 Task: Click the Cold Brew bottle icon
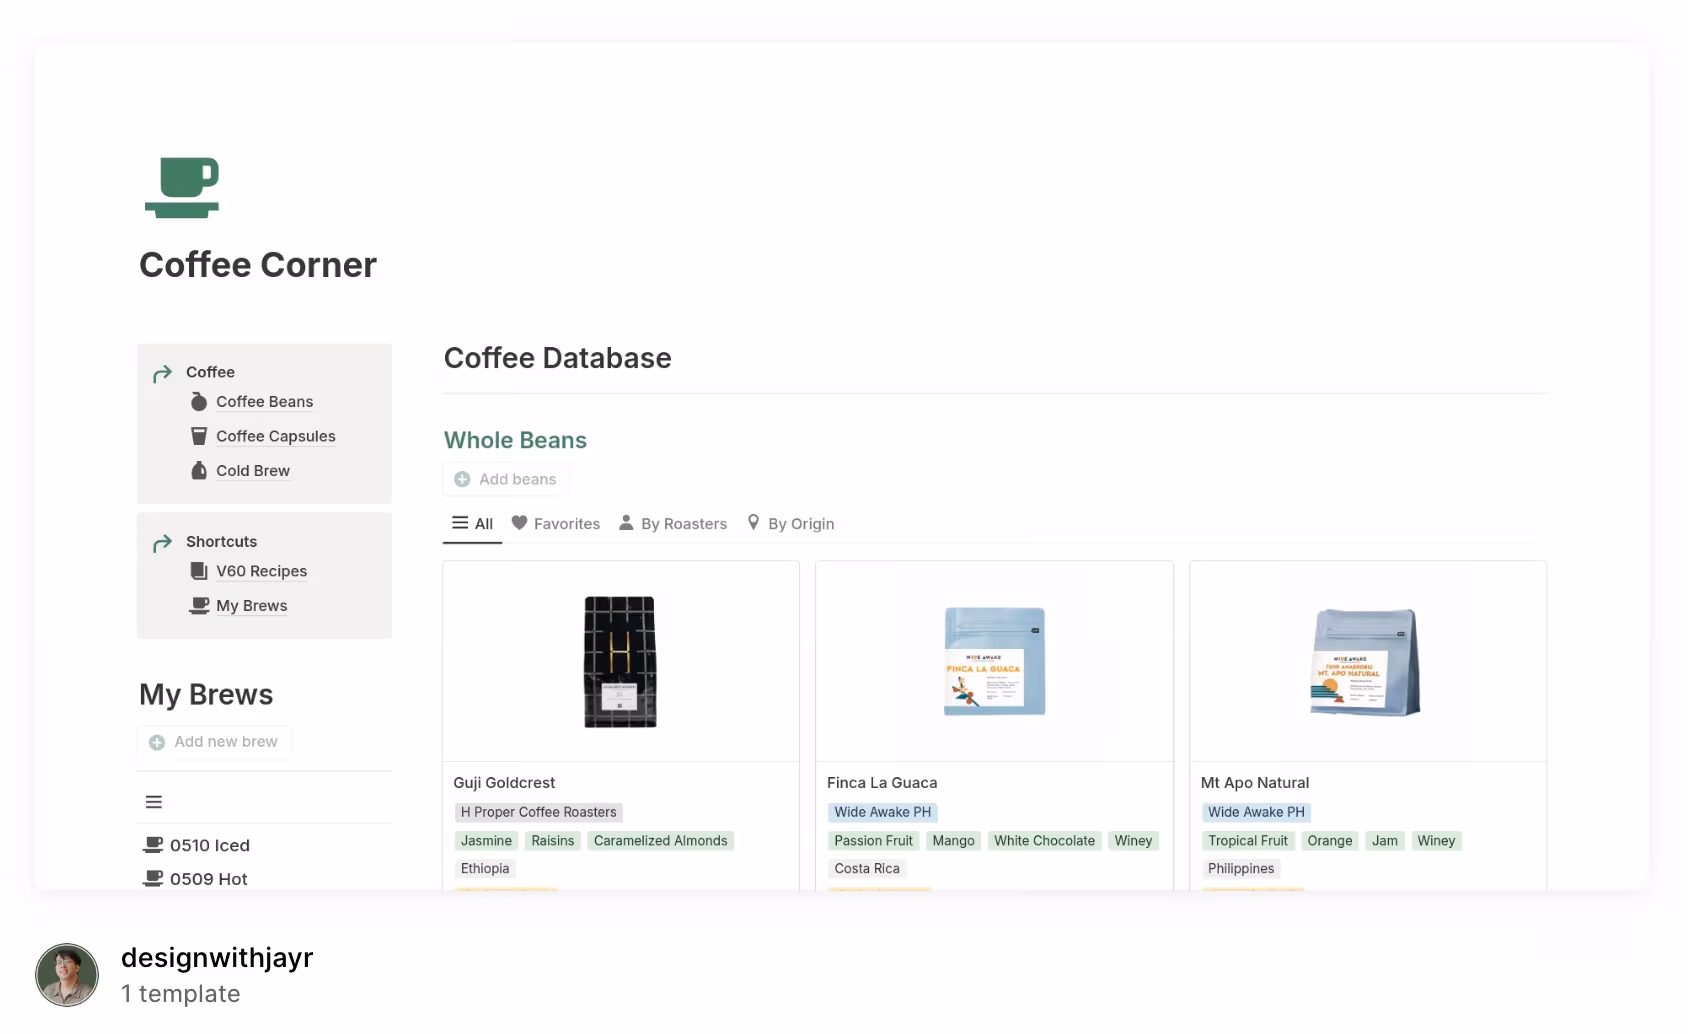pyautogui.click(x=199, y=471)
